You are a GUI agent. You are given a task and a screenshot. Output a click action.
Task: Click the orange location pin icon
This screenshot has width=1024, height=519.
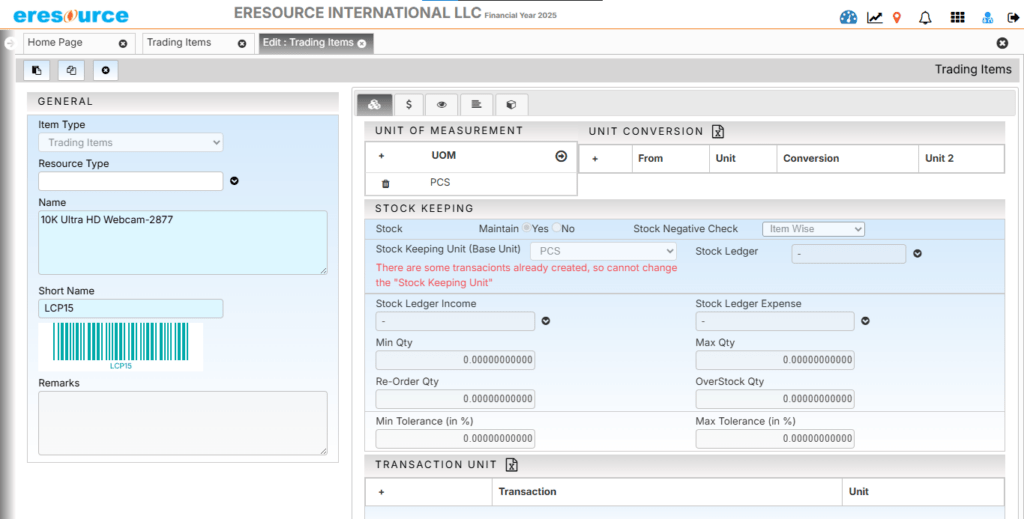897,17
